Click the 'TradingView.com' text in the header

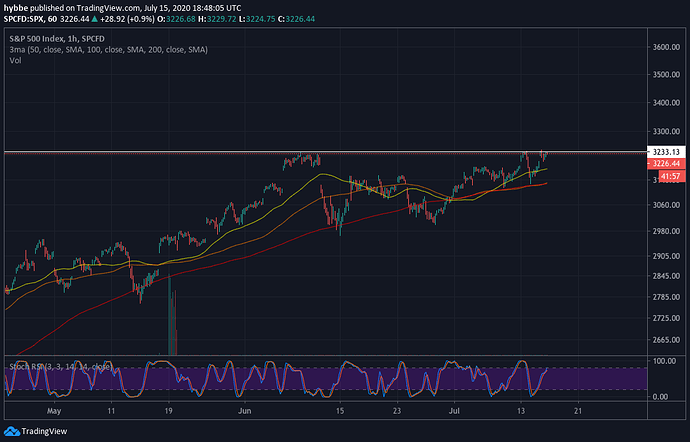point(108,8)
